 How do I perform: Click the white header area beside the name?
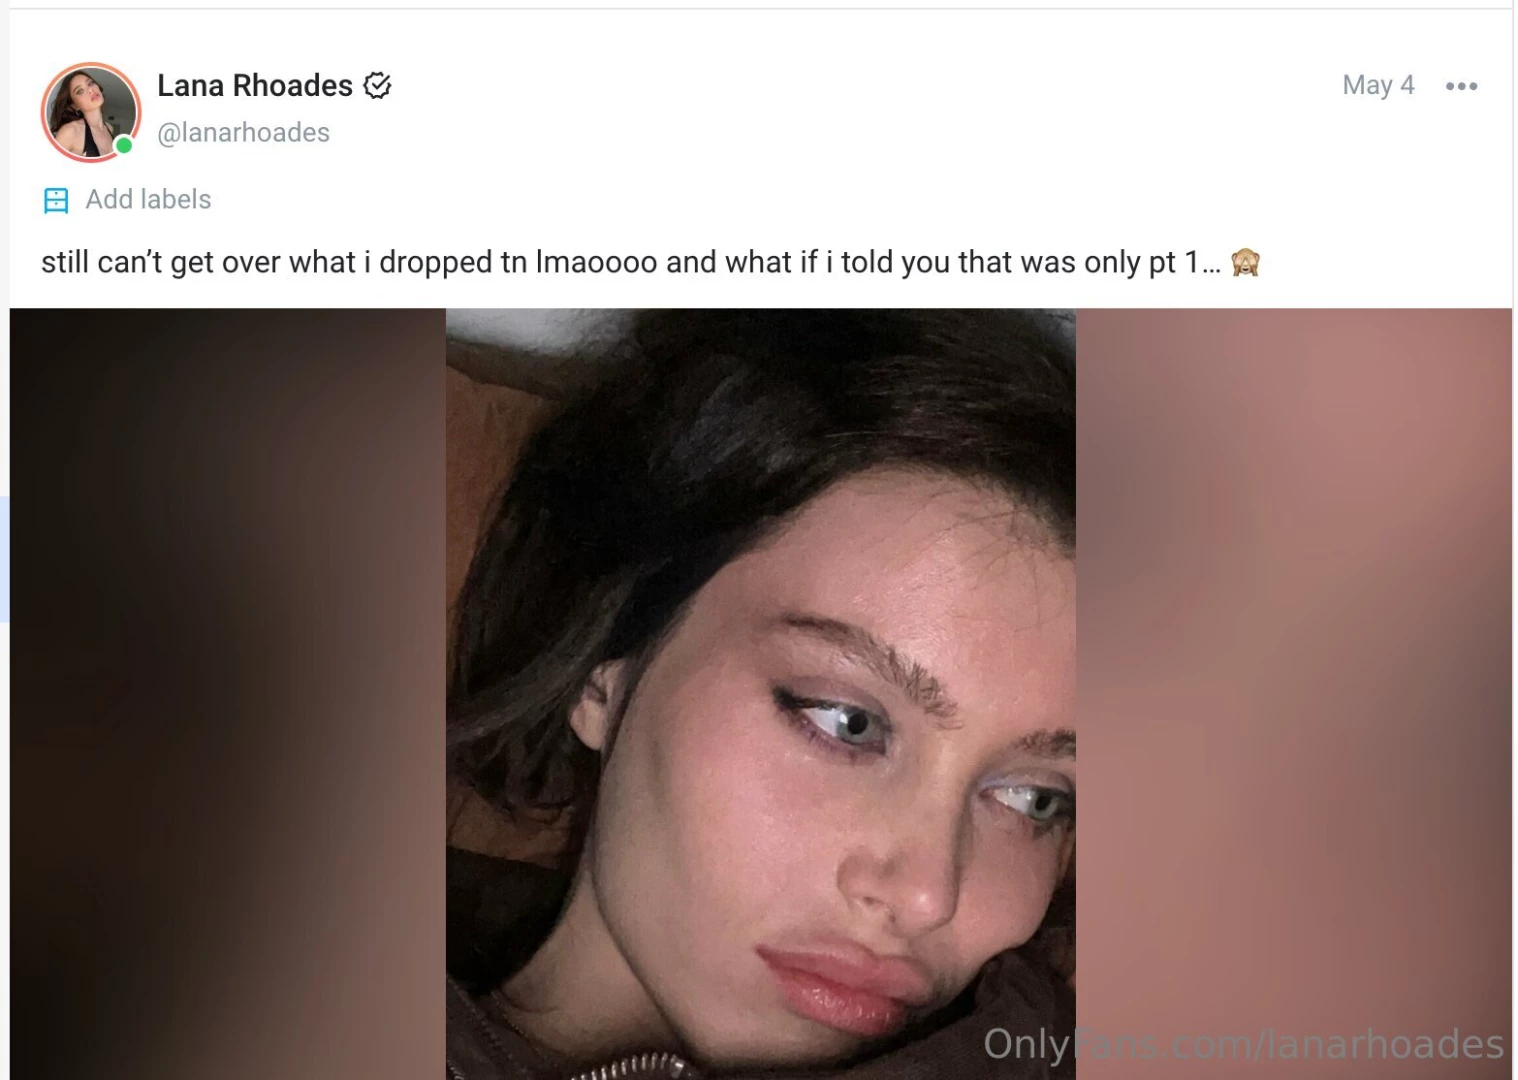point(860,100)
